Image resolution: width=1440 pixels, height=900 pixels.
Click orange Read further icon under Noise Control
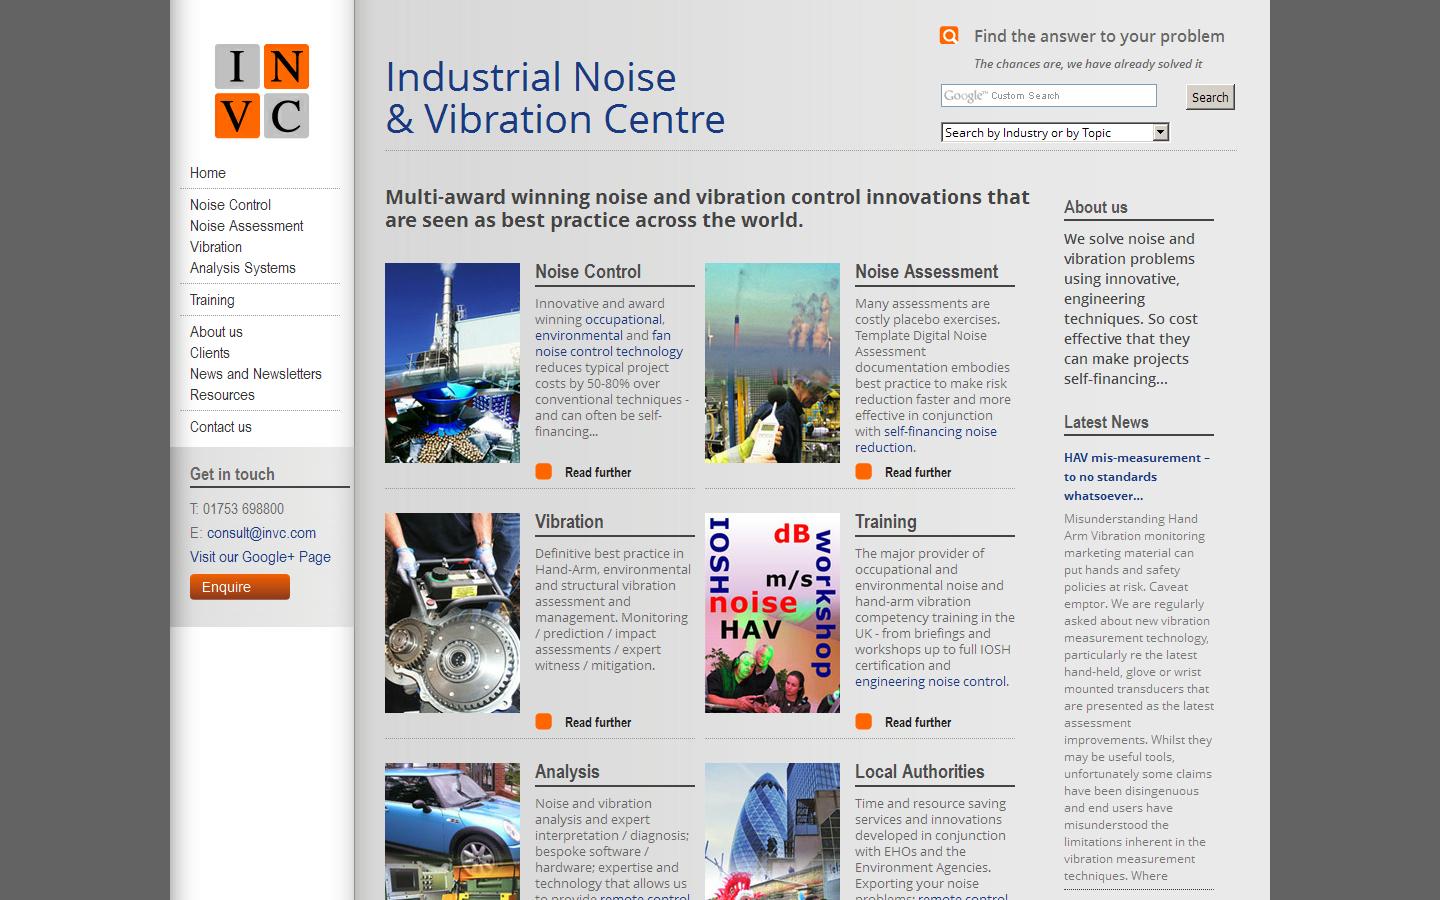click(543, 472)
